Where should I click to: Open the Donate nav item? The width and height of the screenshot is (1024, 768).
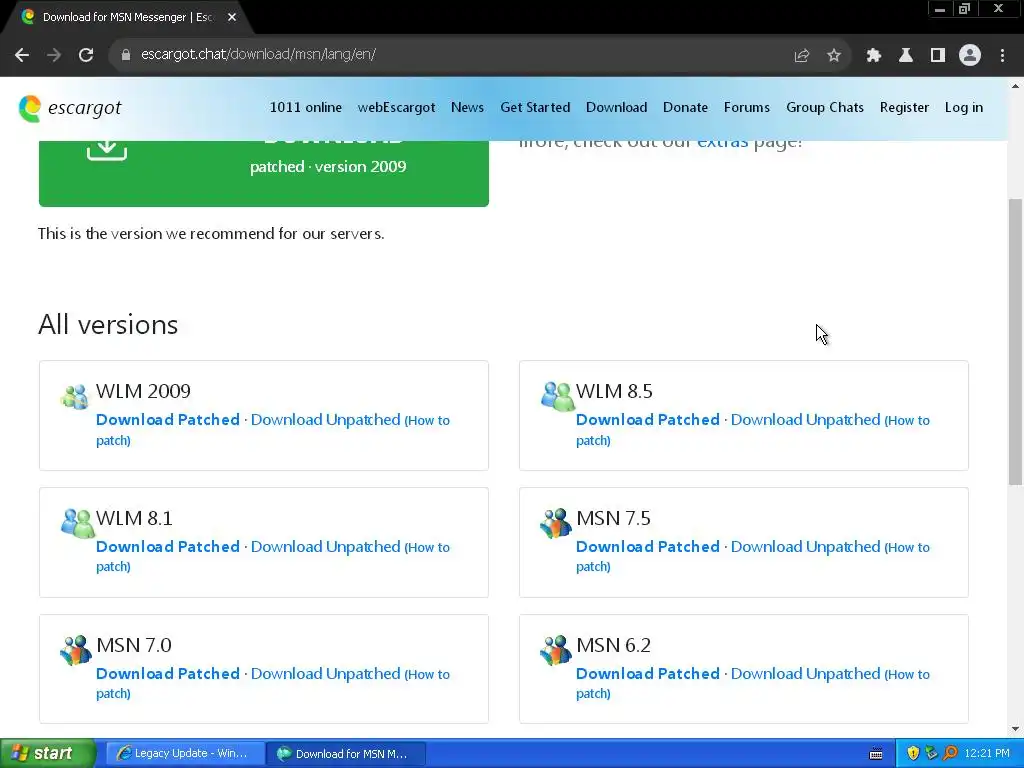(685, 107)
